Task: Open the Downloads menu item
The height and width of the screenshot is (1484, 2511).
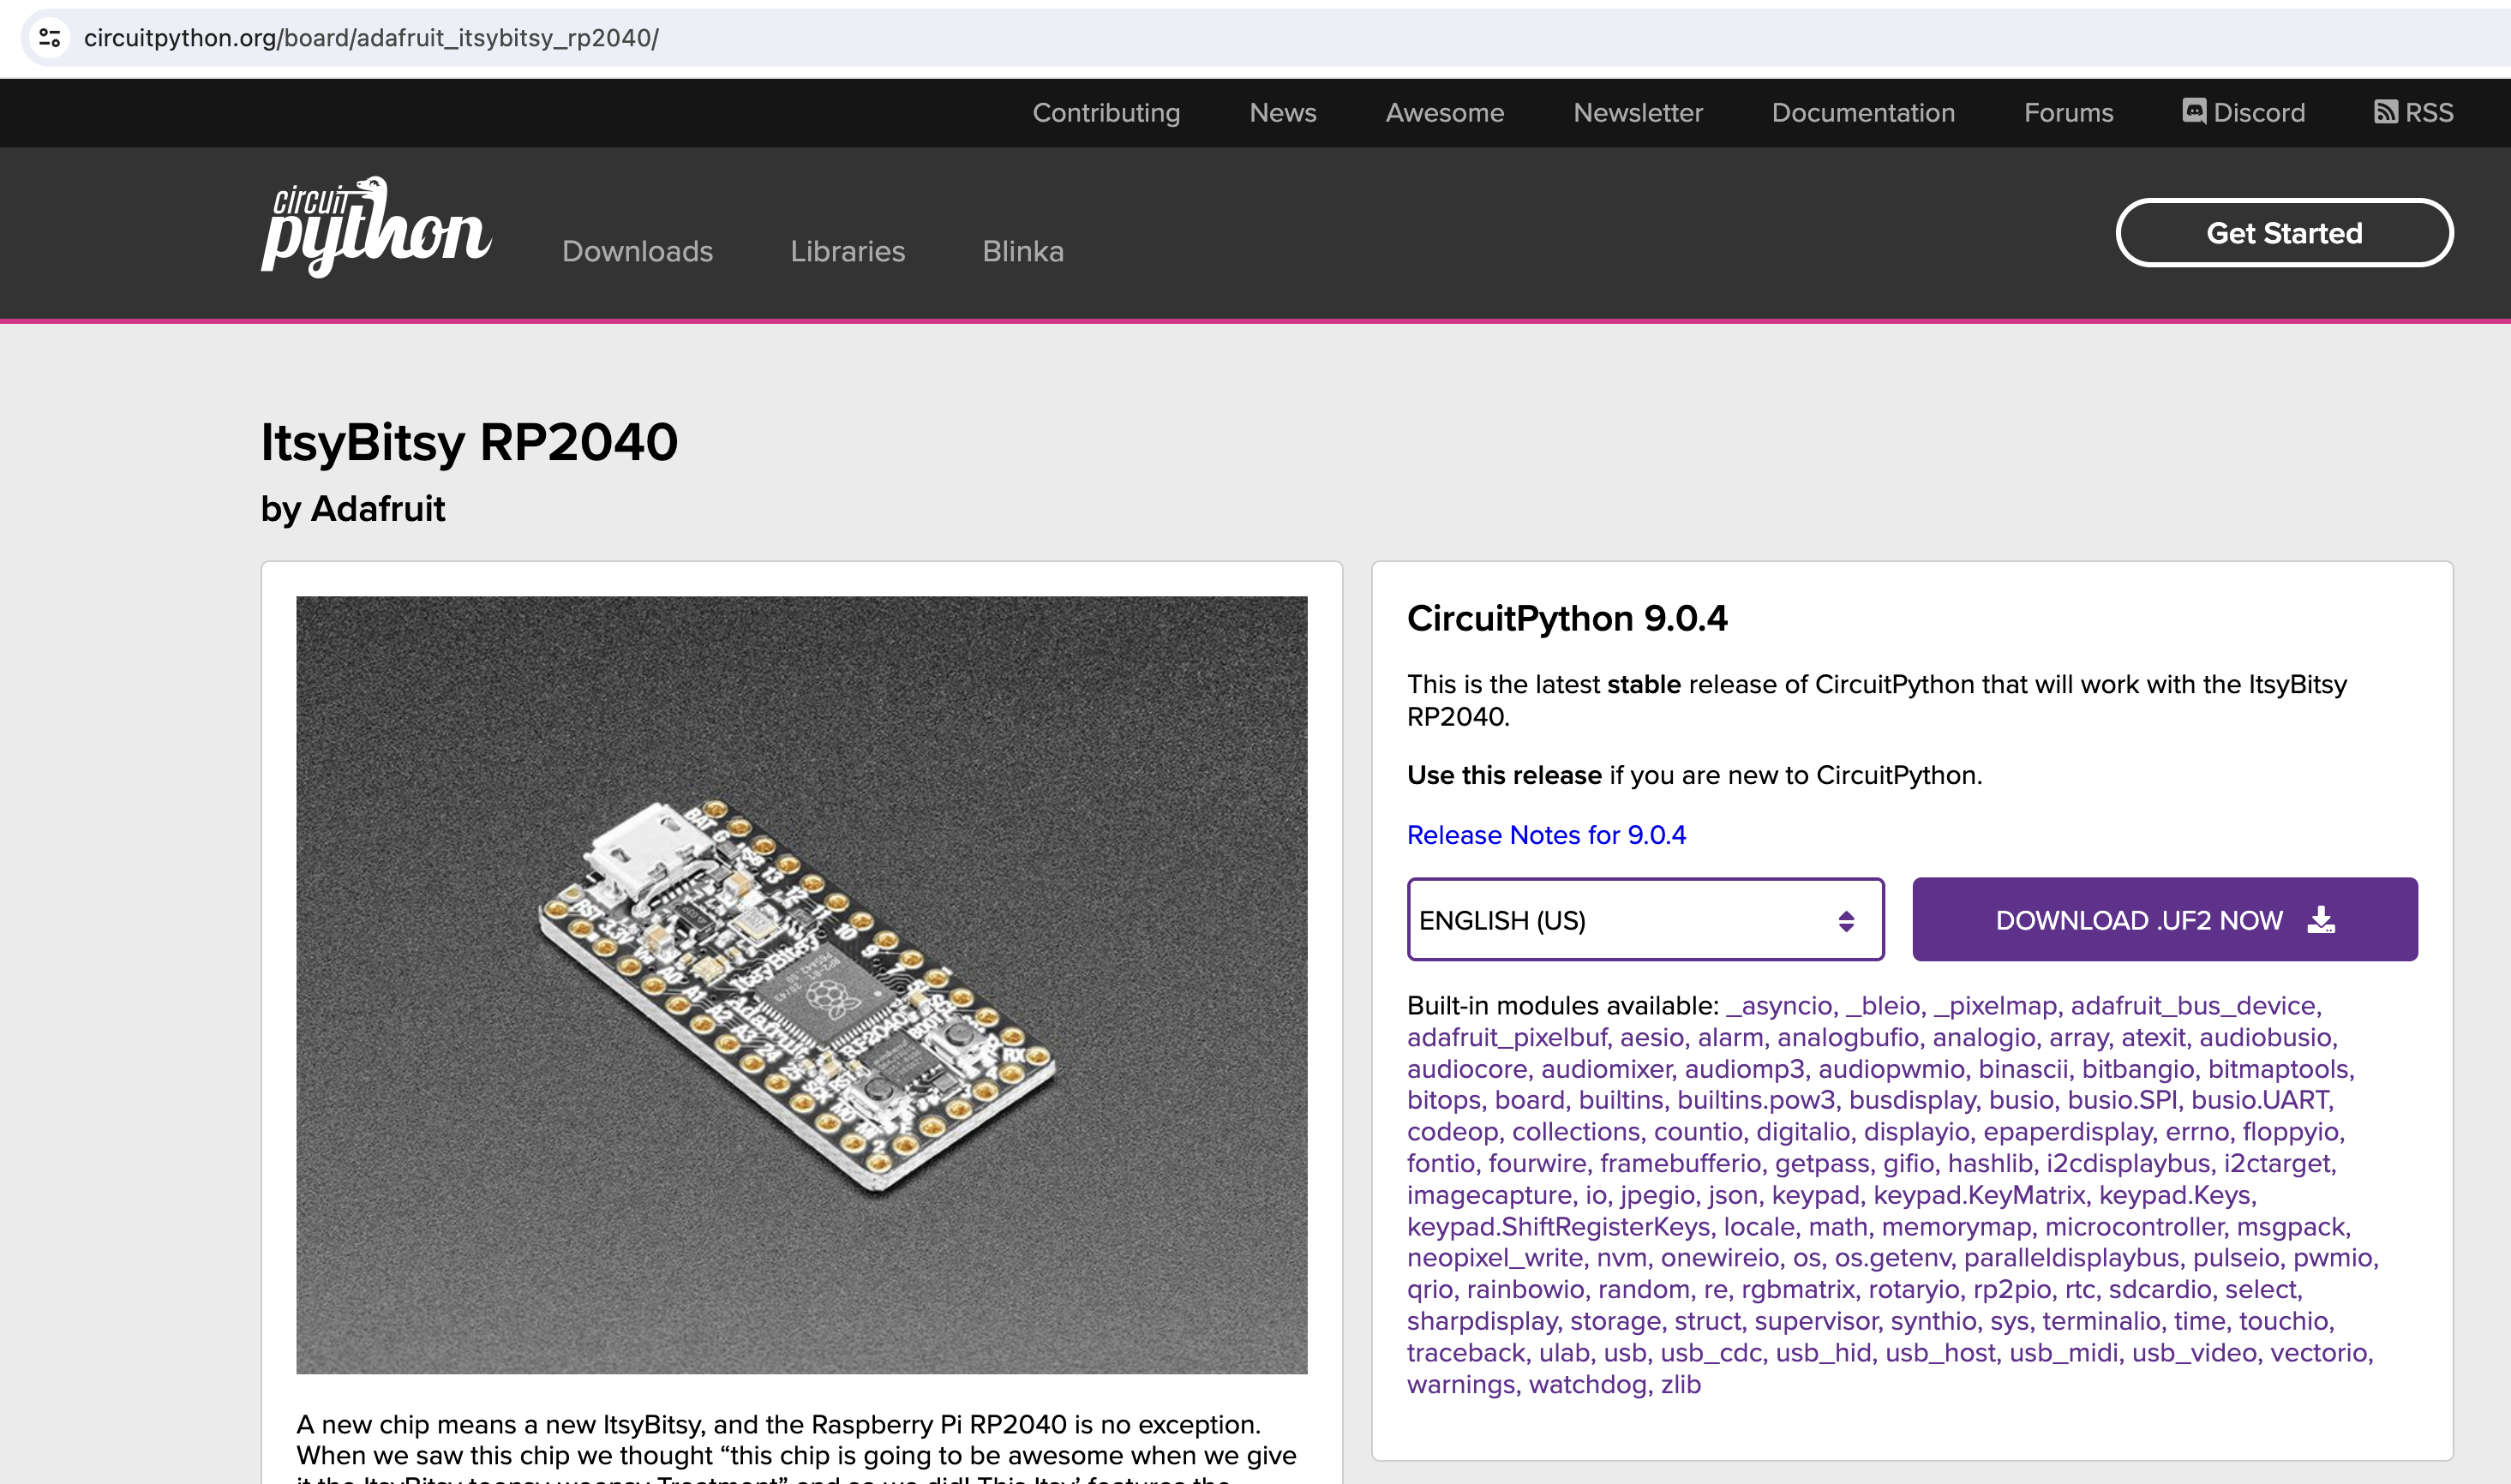Action: 637,251
